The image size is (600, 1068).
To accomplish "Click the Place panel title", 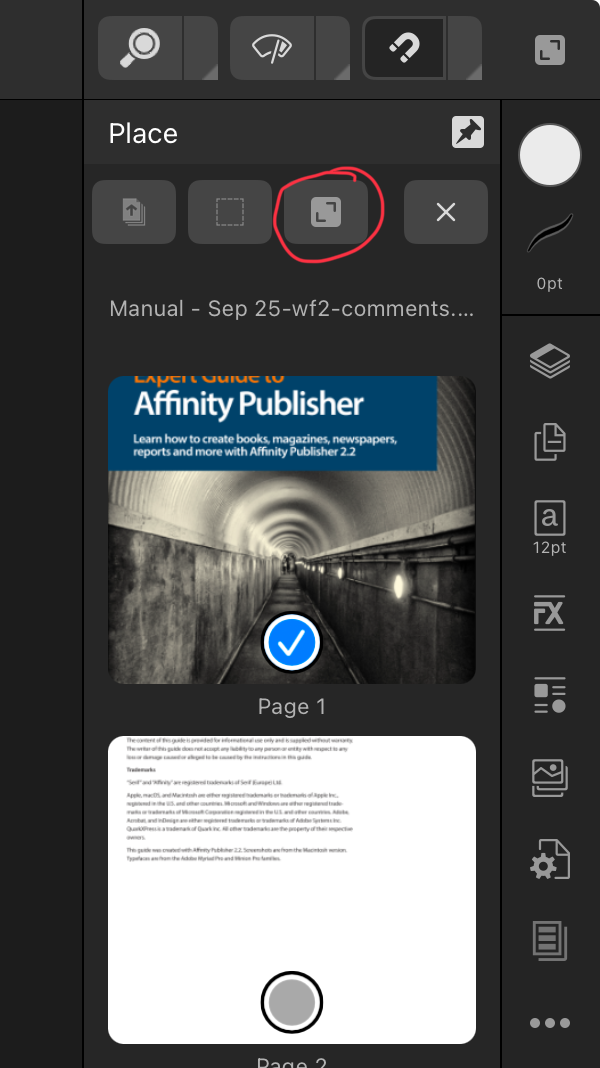I will pos(143,134).
